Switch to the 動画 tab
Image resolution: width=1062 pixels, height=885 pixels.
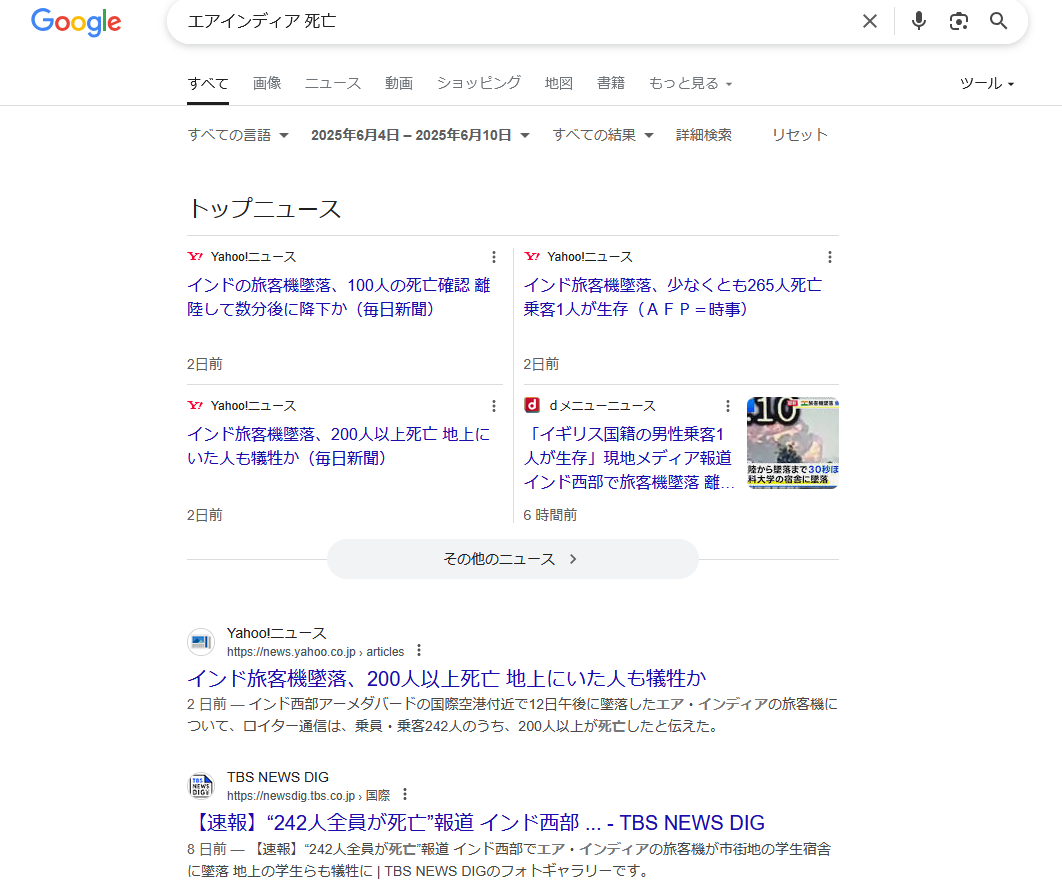[399, 83]
